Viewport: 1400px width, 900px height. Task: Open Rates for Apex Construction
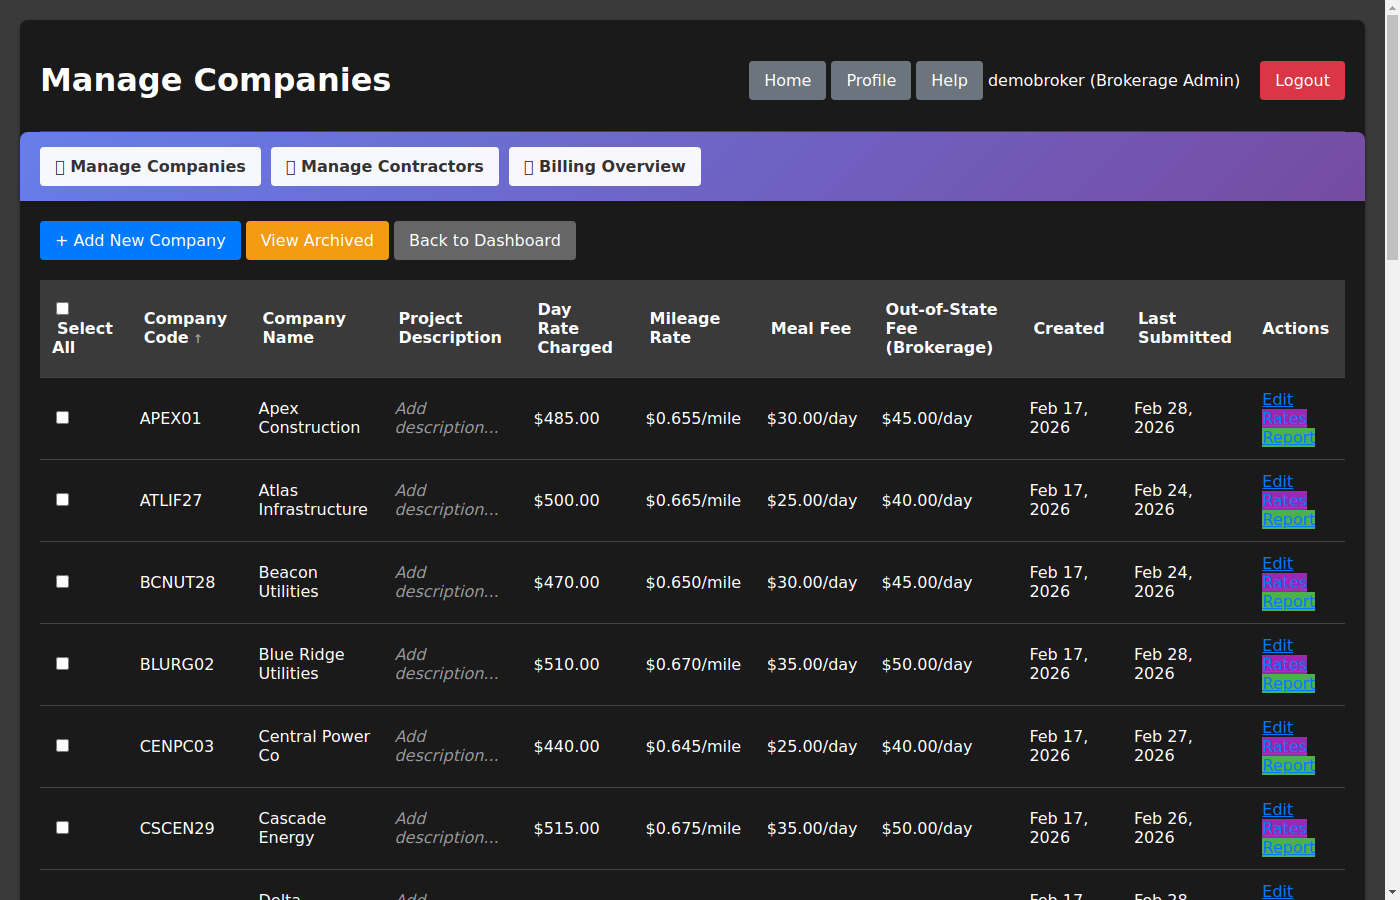(1284, 418)
